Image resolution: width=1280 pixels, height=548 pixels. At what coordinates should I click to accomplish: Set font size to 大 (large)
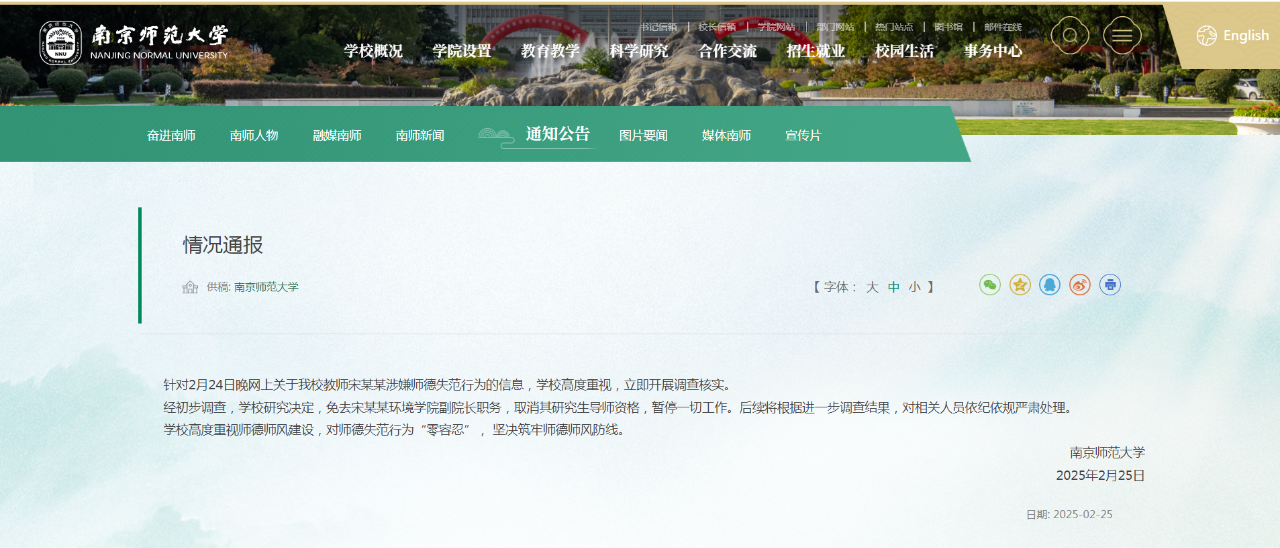(x=872, y=287)
